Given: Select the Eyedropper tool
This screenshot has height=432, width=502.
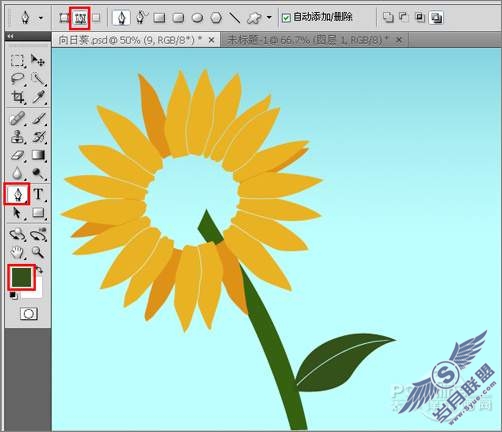Looking at the screenshot, I should 38,97.
